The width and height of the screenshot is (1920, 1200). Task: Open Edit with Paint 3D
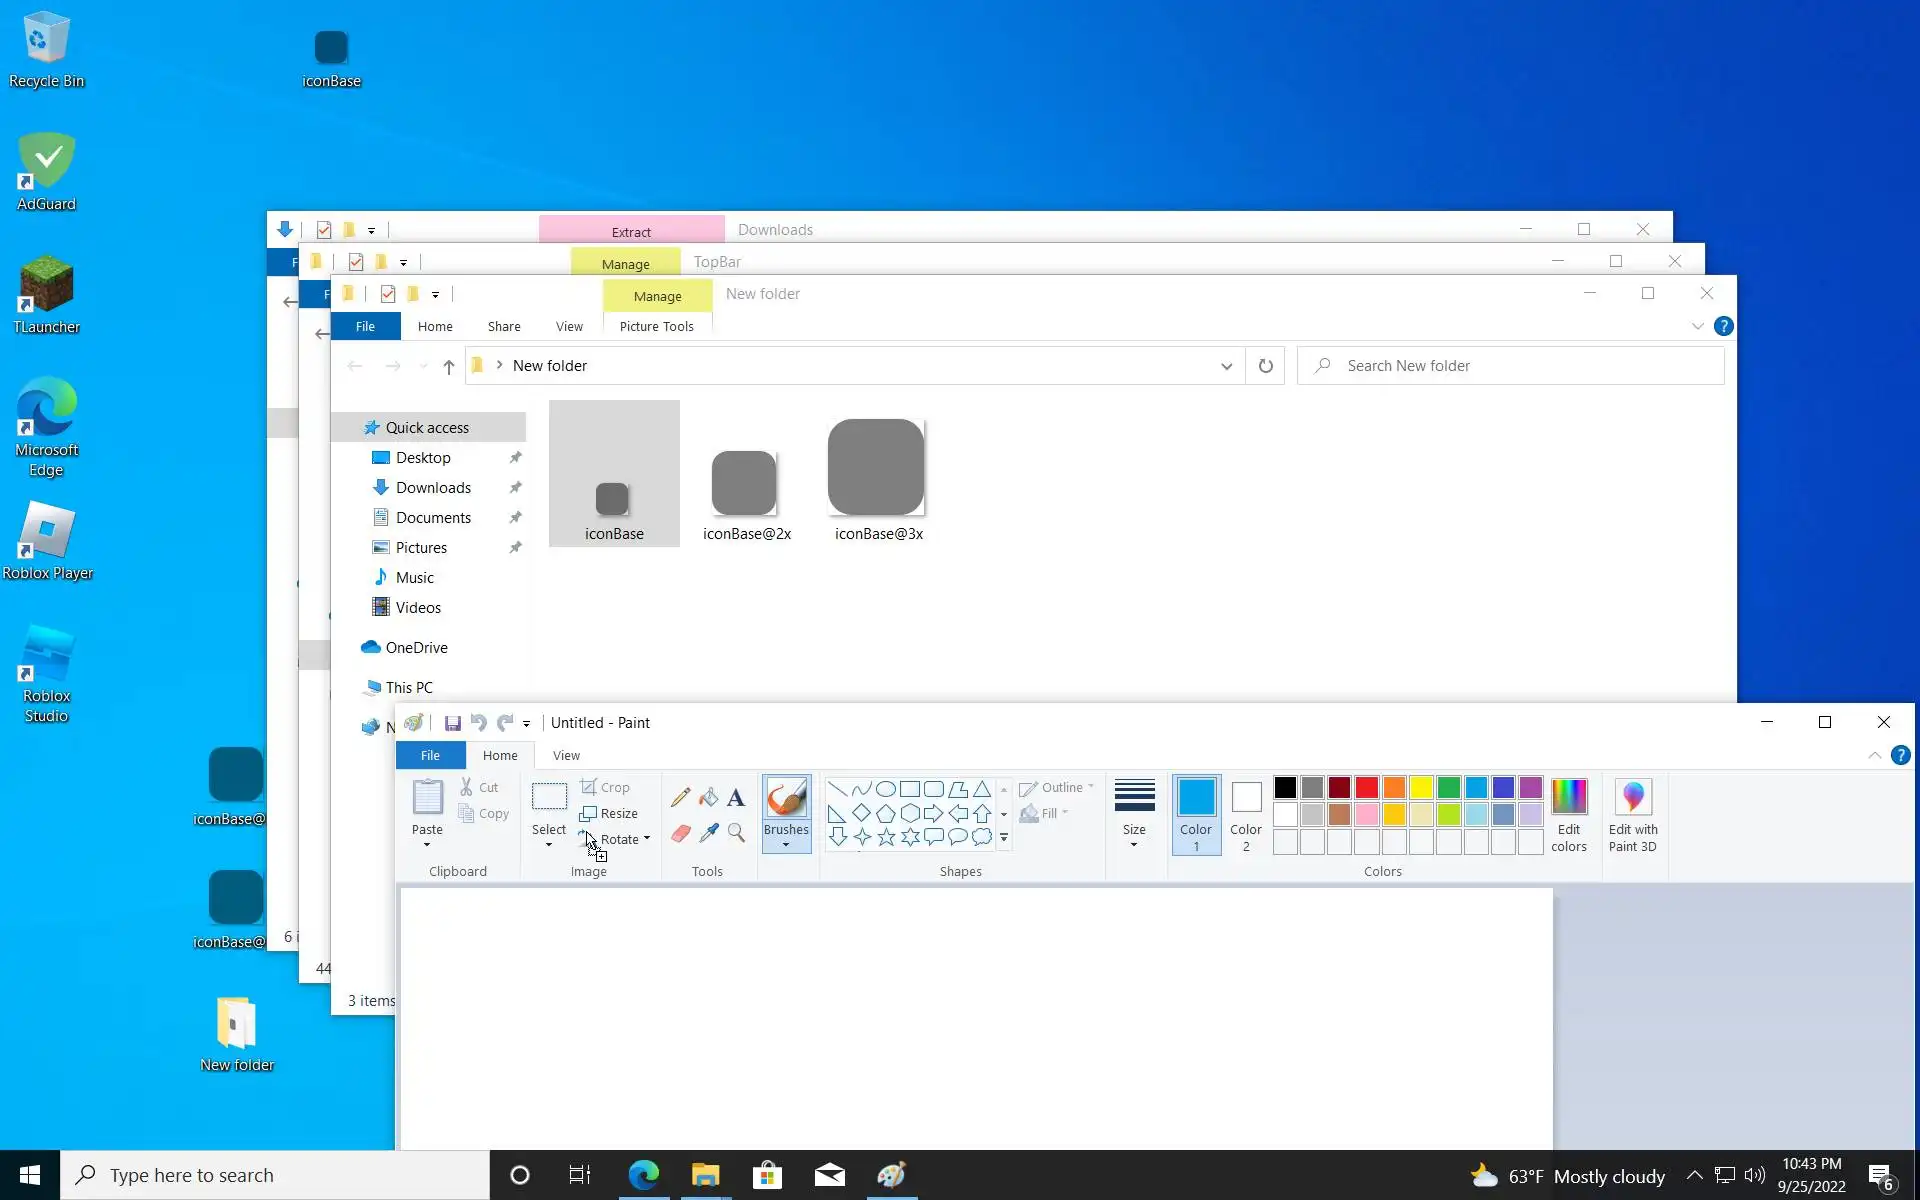1632,815
